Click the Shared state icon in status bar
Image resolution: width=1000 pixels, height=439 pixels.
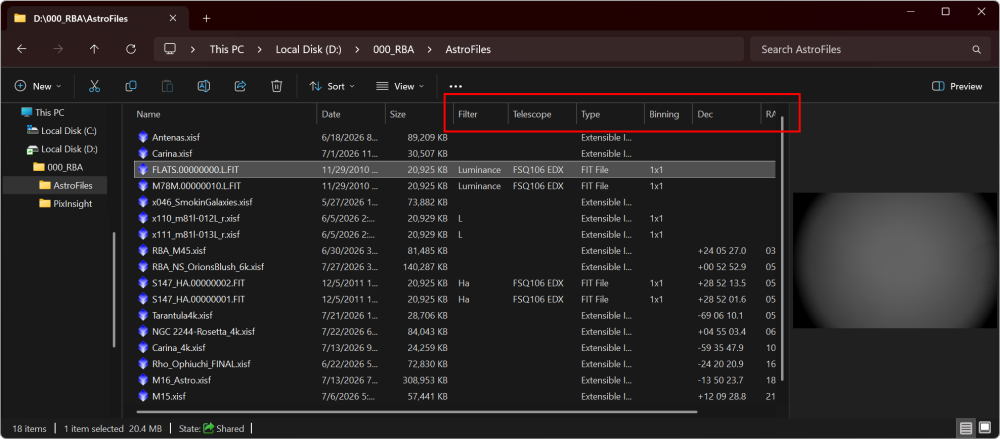click(209, 428)
